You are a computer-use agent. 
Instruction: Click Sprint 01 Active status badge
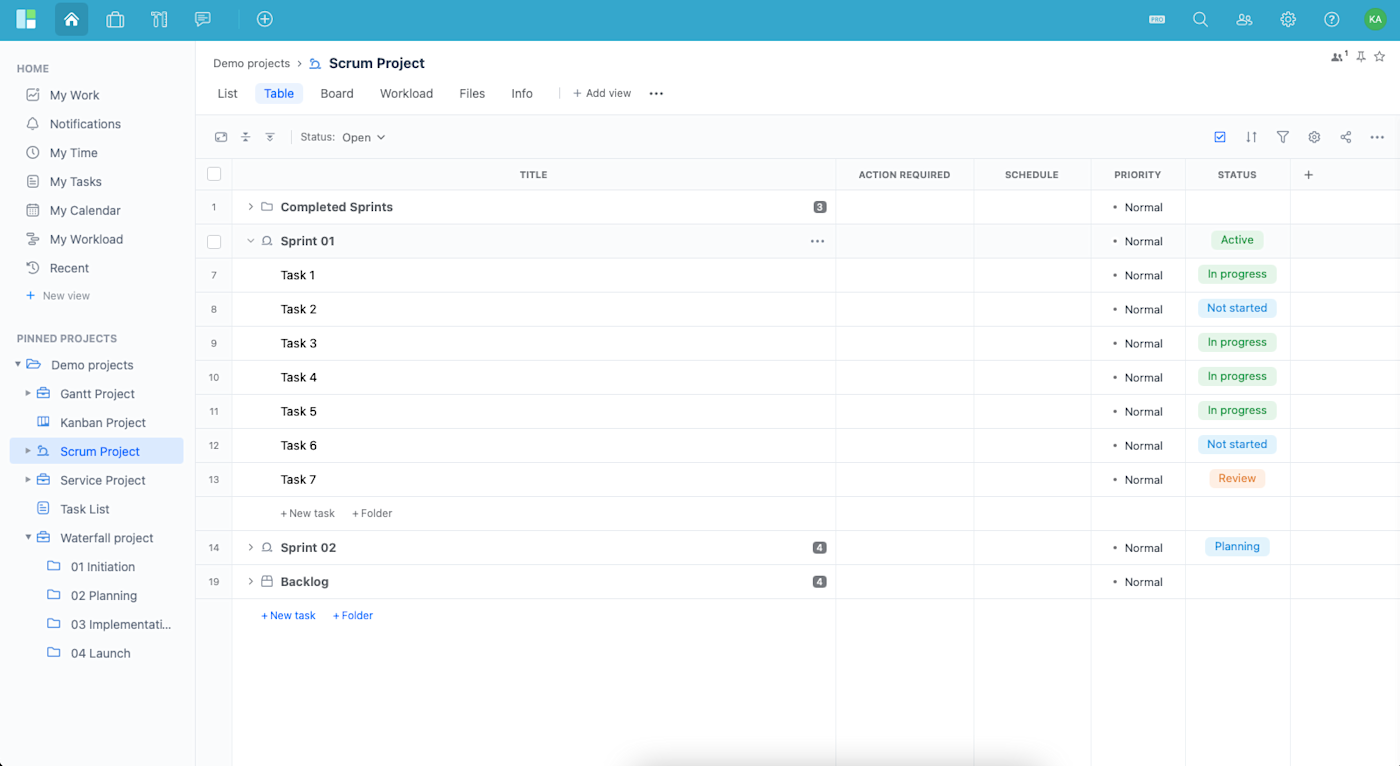[x=1237, y=240]
